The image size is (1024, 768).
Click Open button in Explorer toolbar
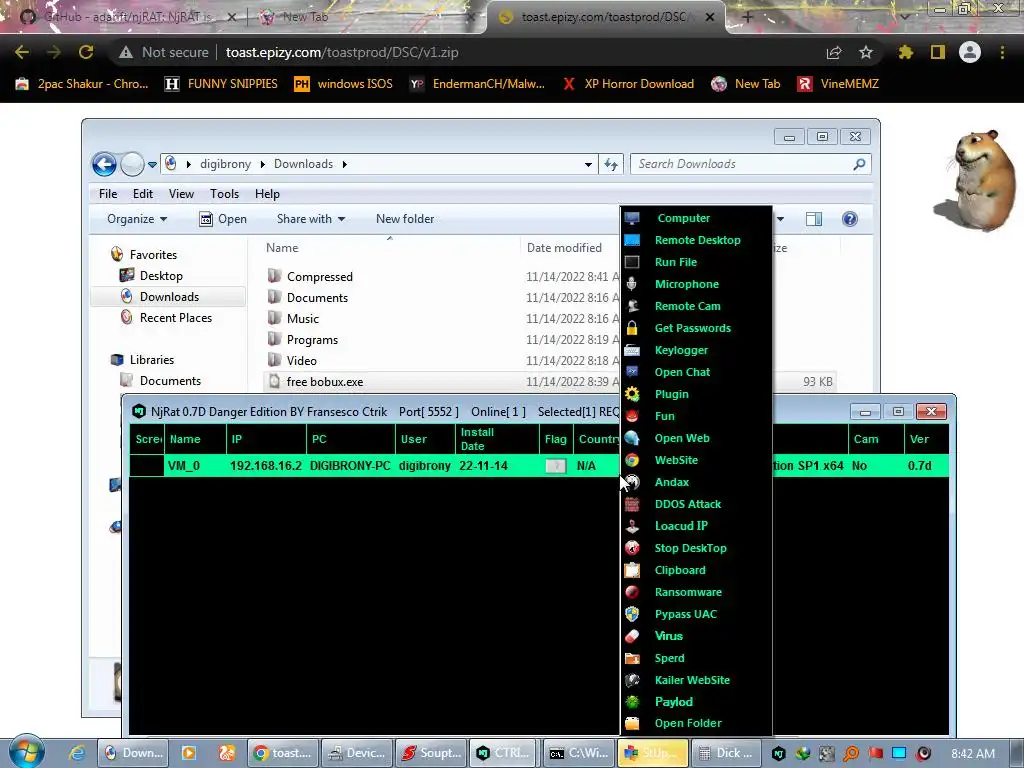pos(223,219)
